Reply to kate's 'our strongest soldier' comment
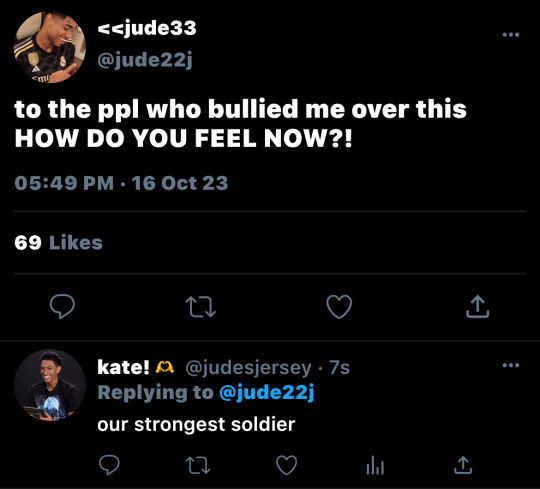Image resolution: width=540 pixels, height=489 pixels. tap(110, 465)
